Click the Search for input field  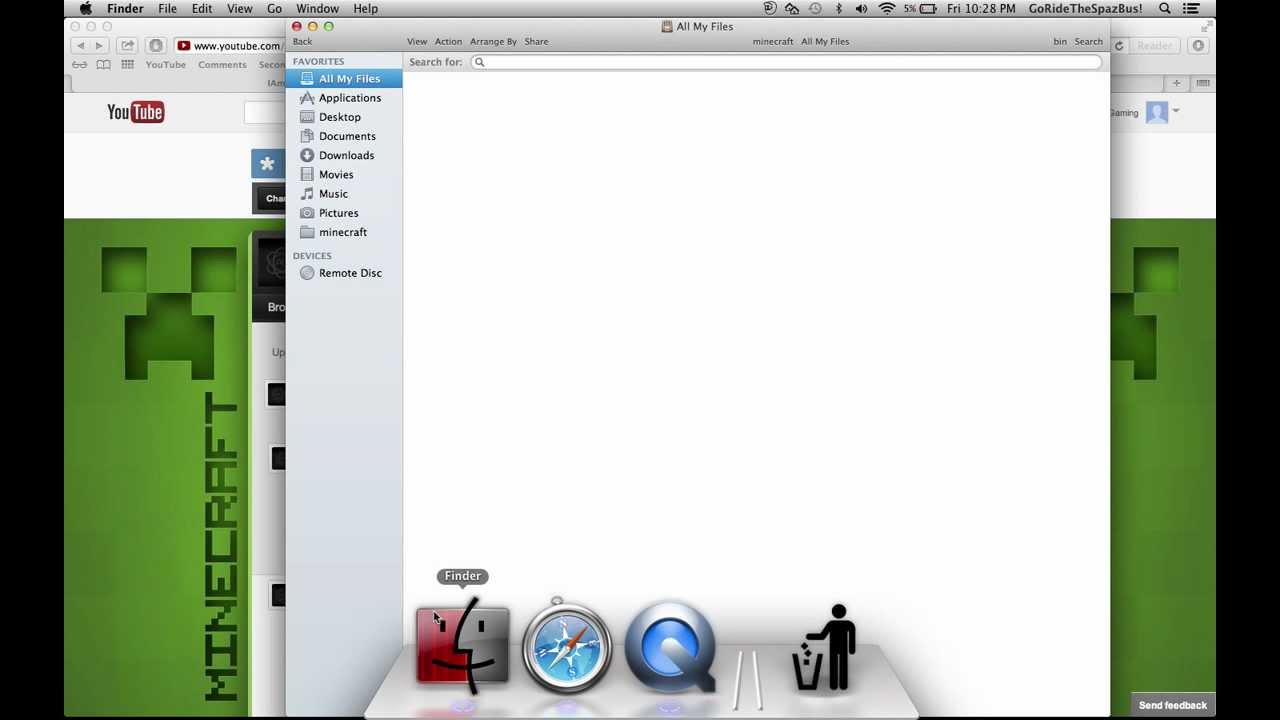click(785, 62)
